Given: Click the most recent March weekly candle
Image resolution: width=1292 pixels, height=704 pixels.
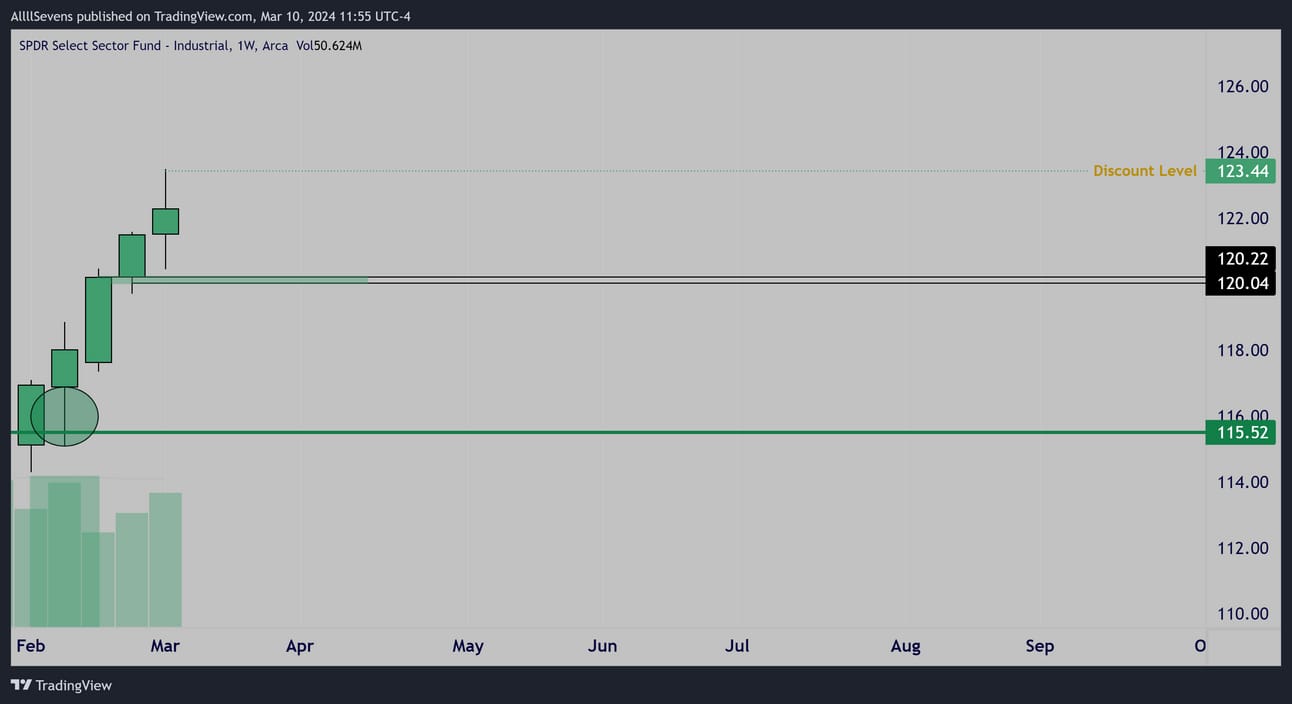Looking at the screenshot, I should click(165, 221).
